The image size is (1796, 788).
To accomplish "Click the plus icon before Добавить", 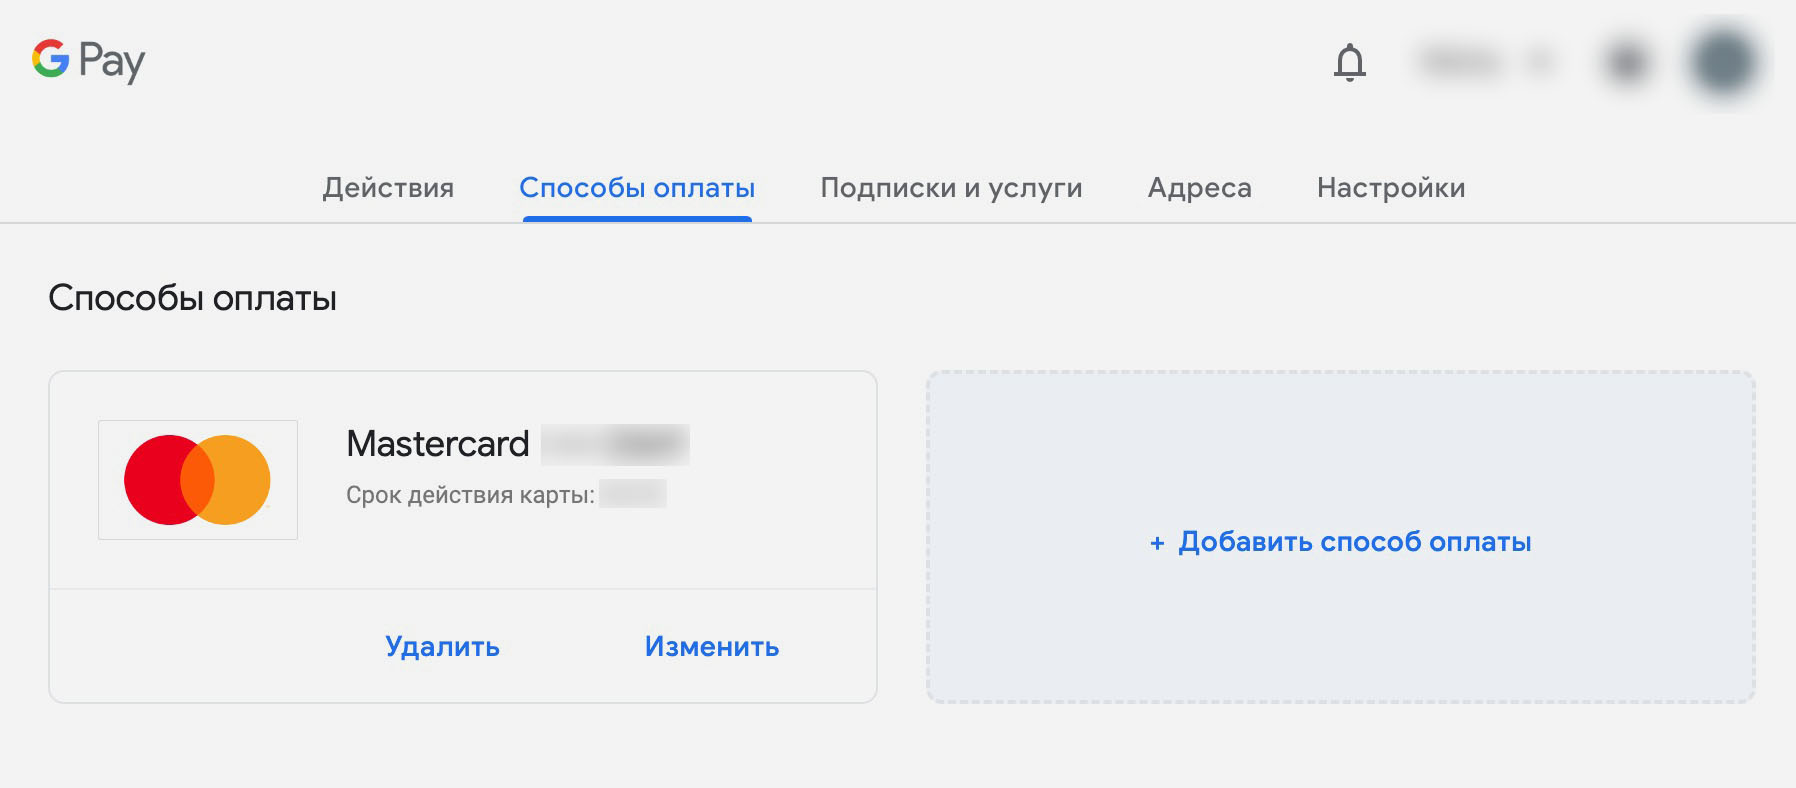I will pos(1157,543).
